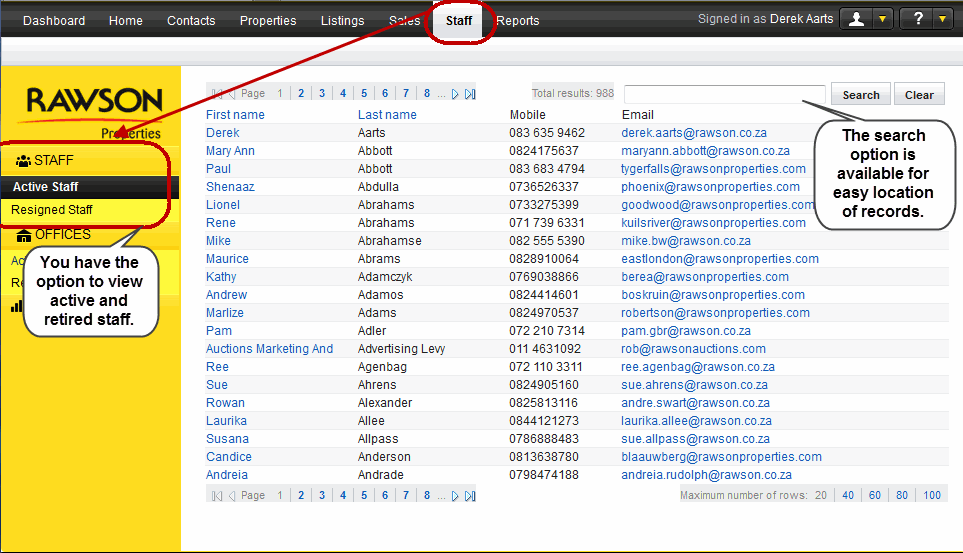963x553 pixels.
Task: Switch to the Properties tab
Action: (268, 21)
